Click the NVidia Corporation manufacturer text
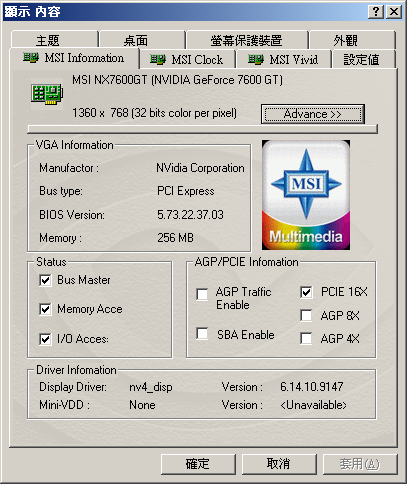The width and height of the screenshot is (407, 484). click(200, 168)
